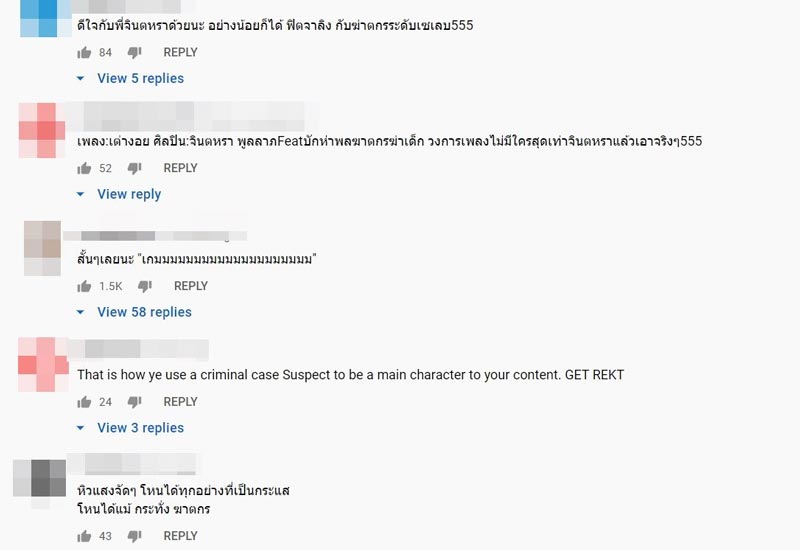Expand View 5 replies
800x550 pixels.
point(139,78)
